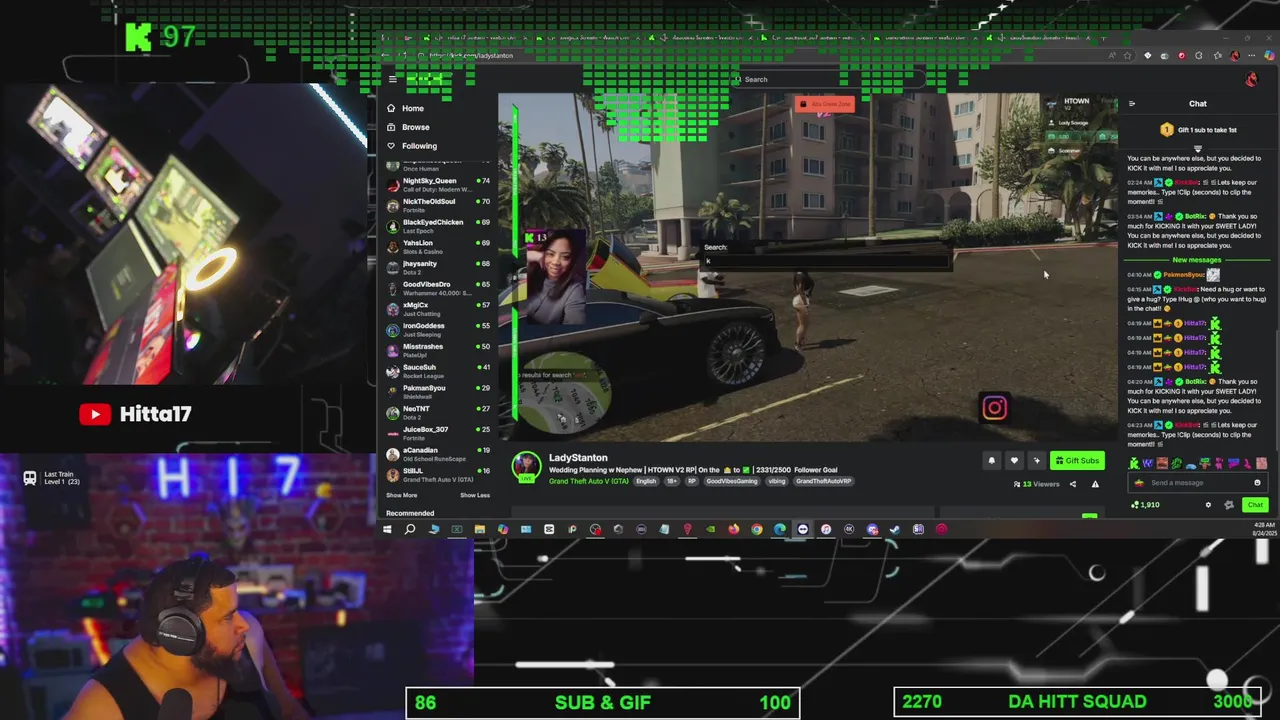Click LadyStanton streamer avatar

coord(526,466)
